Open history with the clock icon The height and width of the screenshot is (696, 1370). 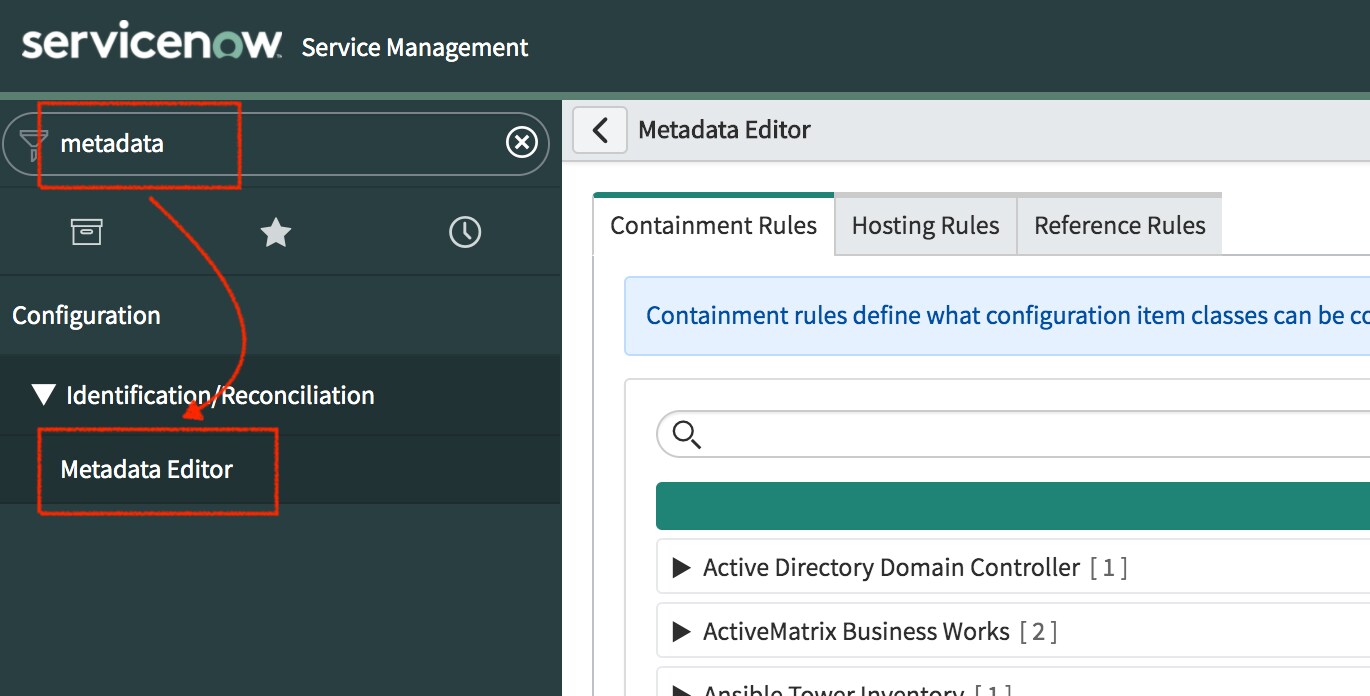point(464,233)
